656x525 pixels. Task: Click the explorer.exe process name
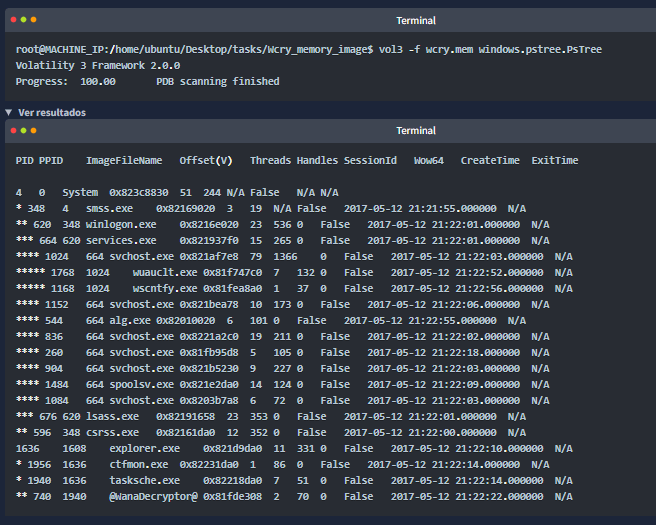click(x=144, y=448)
